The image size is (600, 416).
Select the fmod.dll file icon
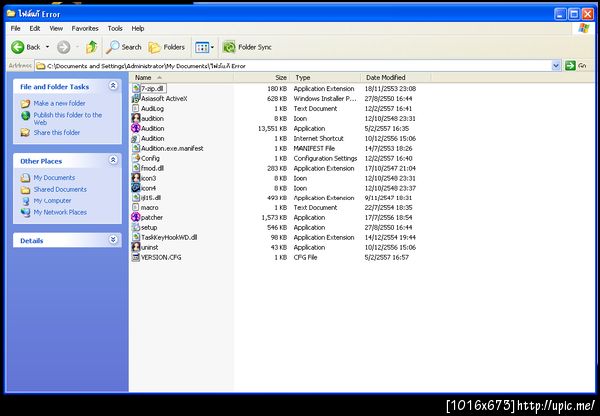click(x=136, y=168)
